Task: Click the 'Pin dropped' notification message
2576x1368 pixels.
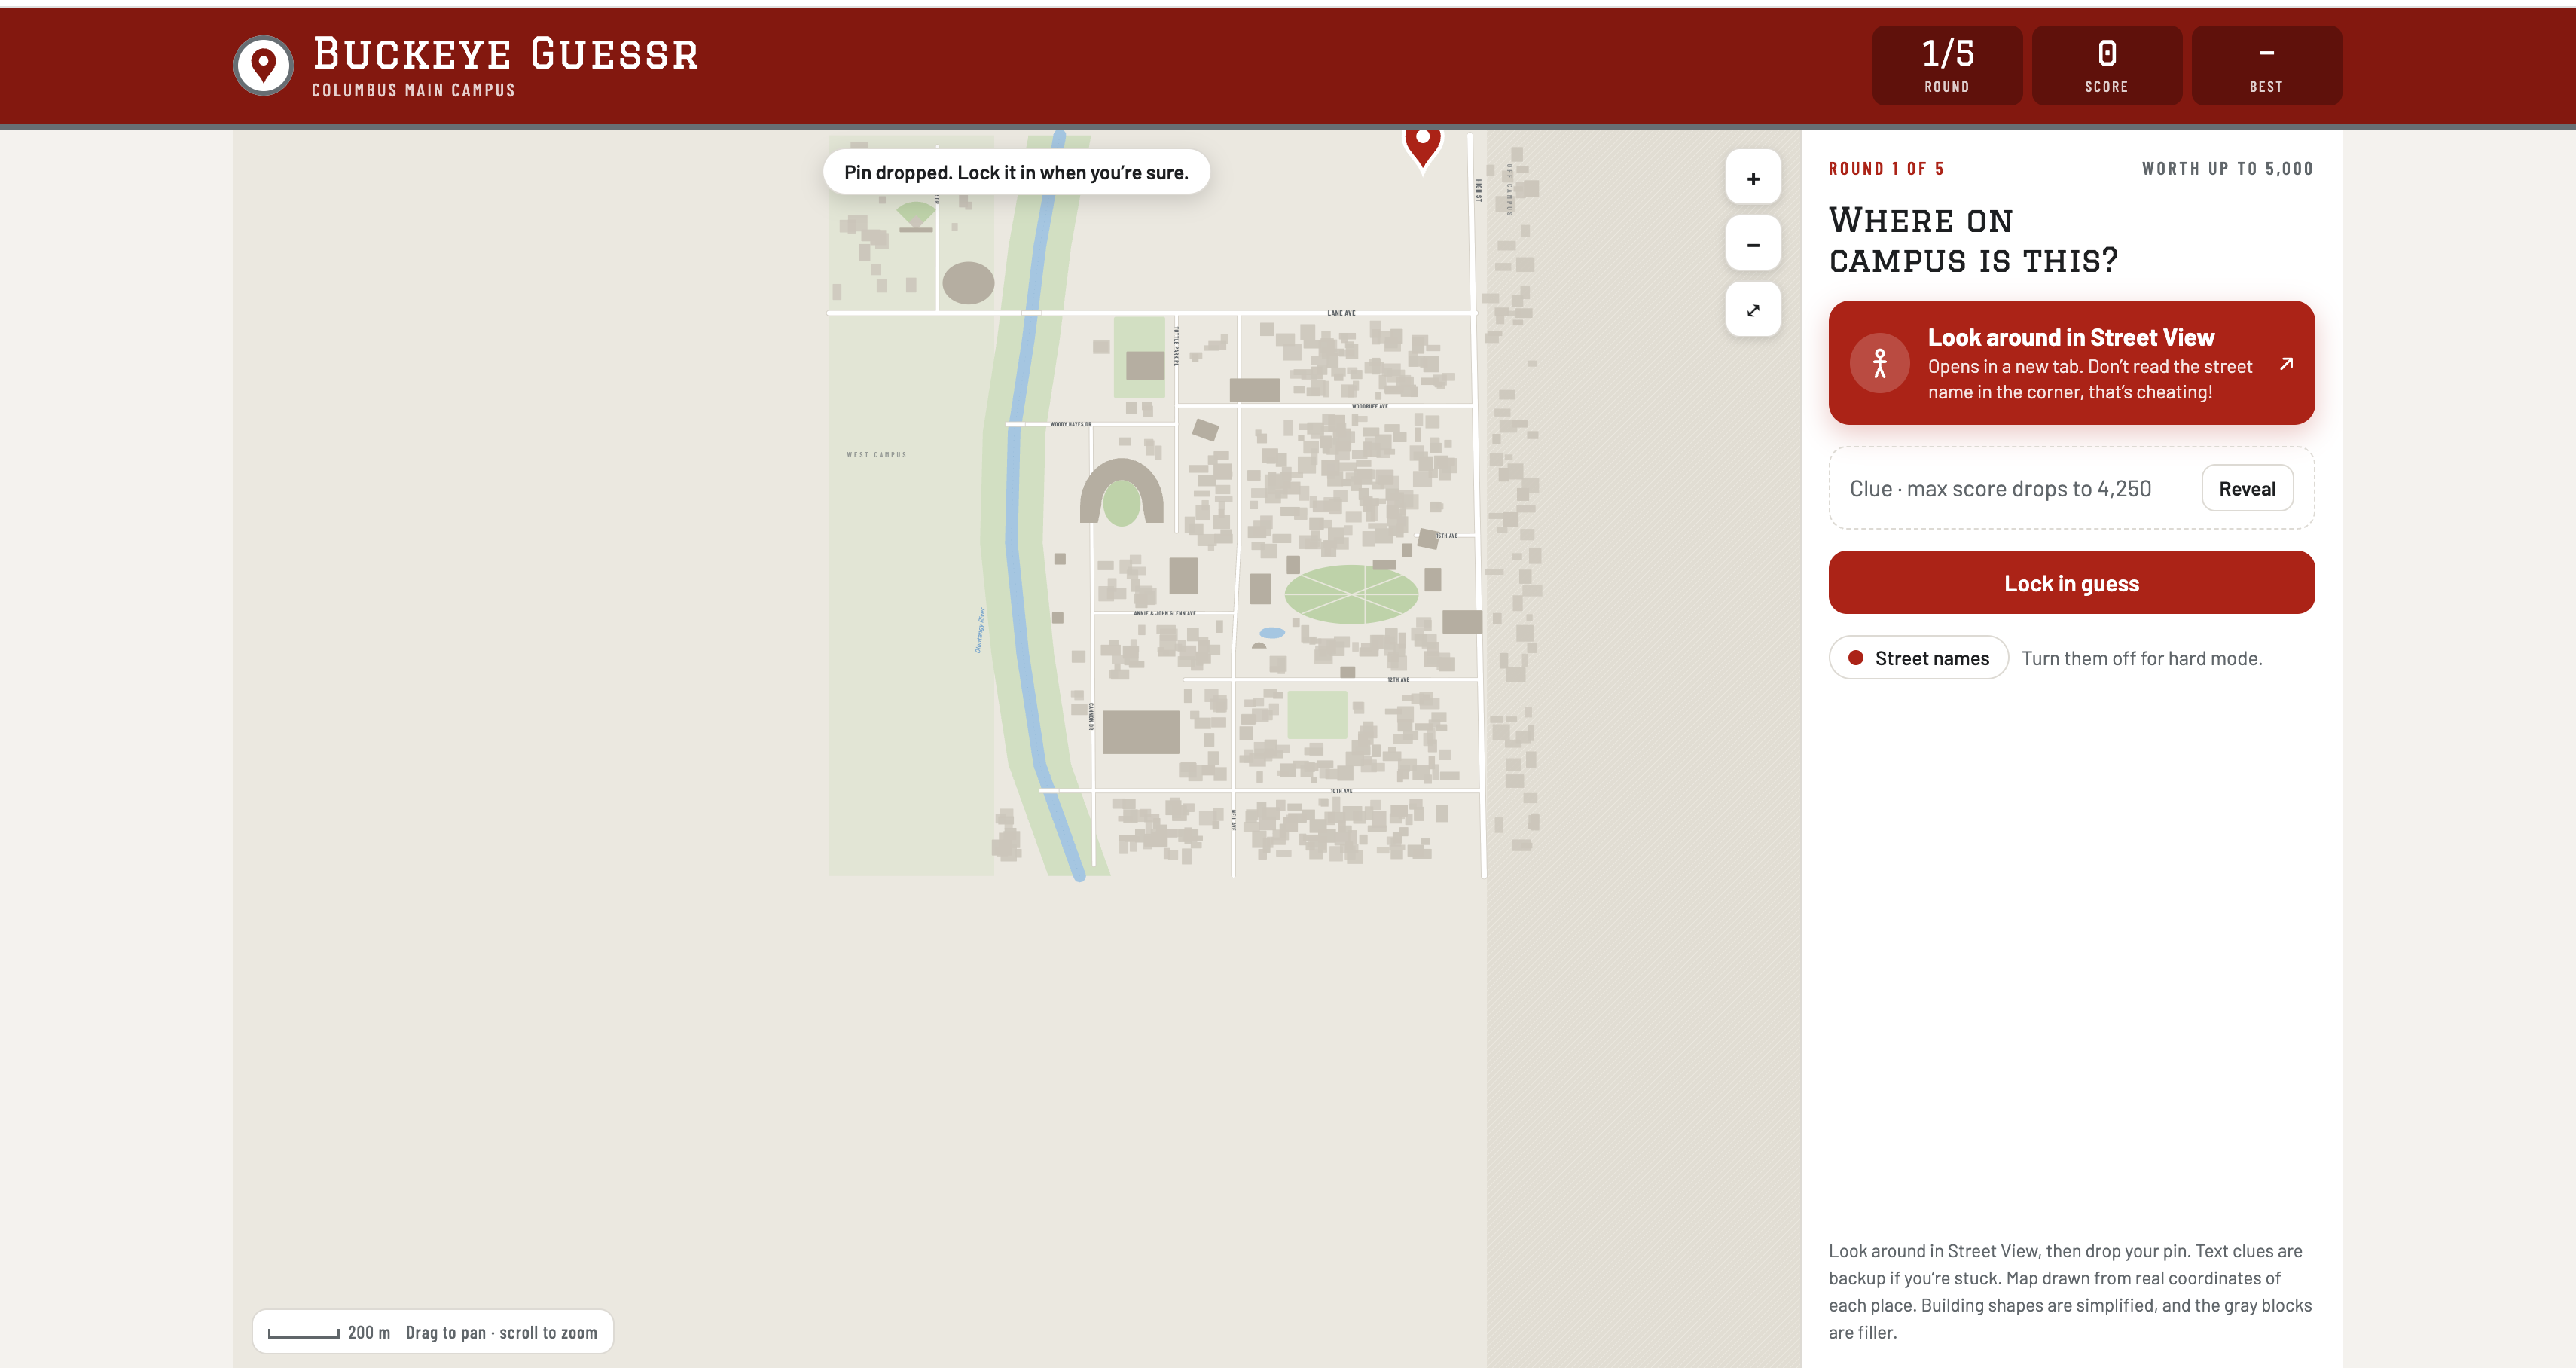Action: click(x=1016, y=173)
